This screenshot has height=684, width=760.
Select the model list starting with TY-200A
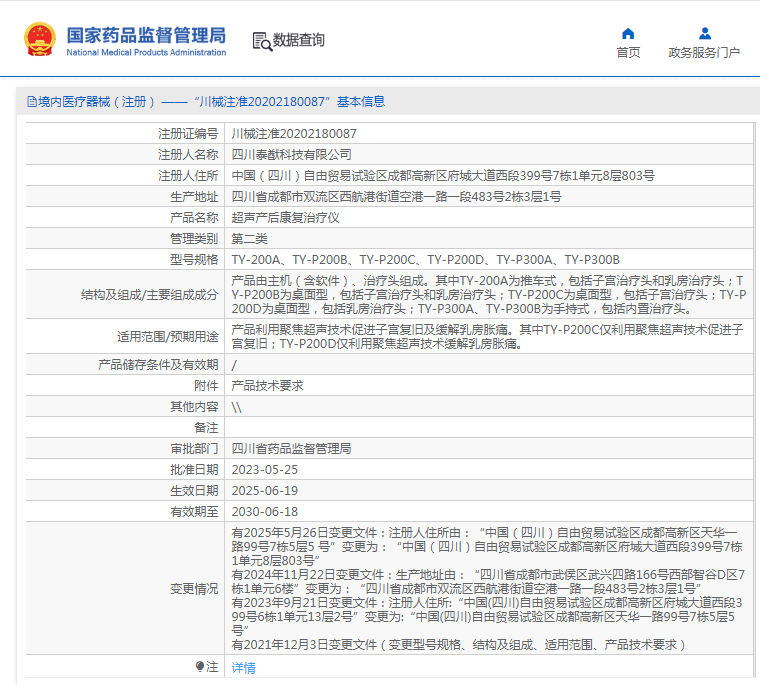coord(425,259)
